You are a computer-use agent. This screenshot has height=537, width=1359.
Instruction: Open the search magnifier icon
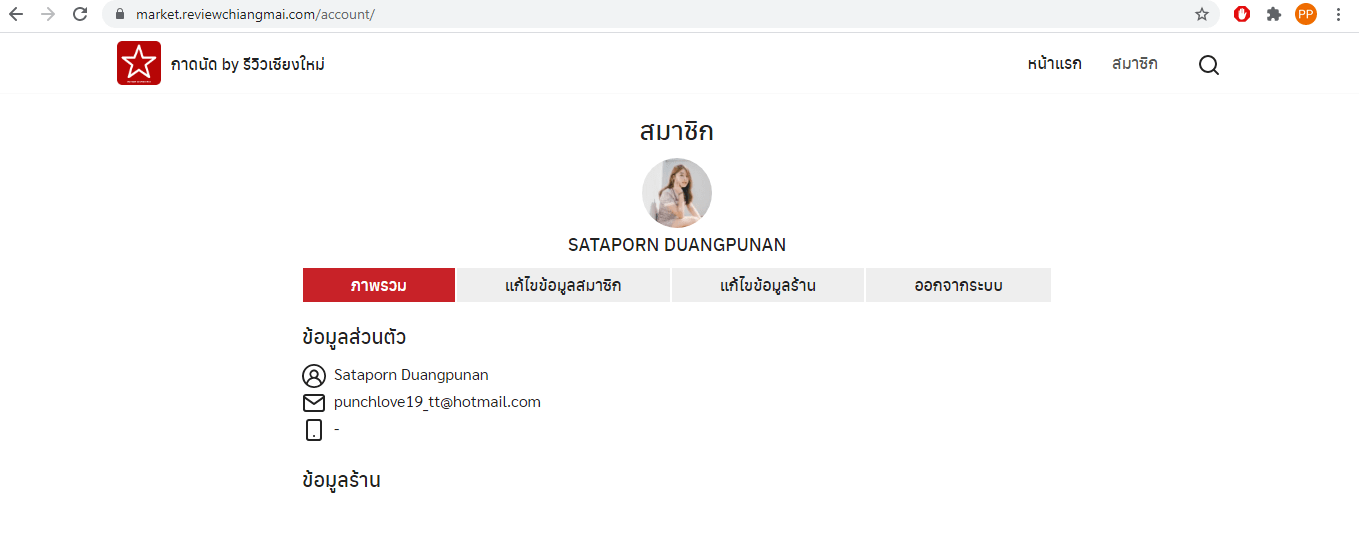(1209, 65)
